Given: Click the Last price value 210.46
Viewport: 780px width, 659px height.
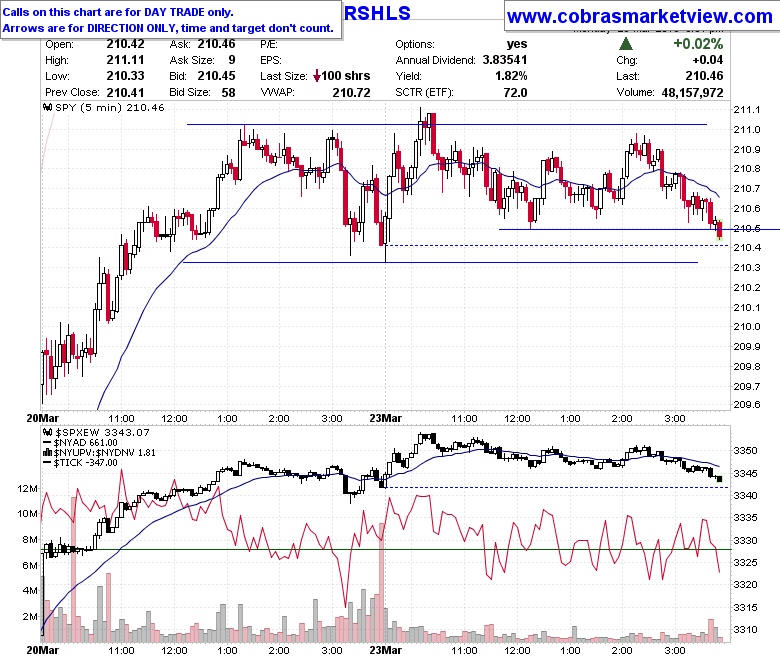Looking at the screenshot, I should pos(704,76).
